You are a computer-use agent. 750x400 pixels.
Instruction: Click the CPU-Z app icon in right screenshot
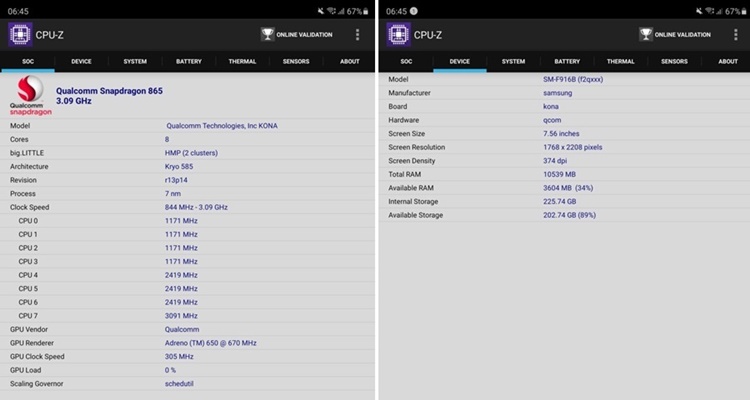pos(398,34)
